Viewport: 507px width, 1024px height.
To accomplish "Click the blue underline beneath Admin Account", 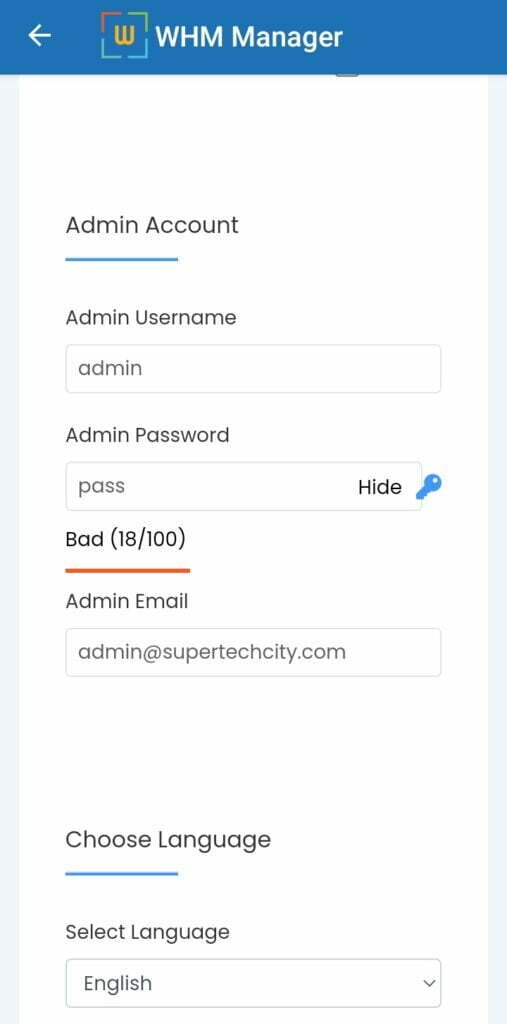I will pyautogui.click(x=122, y=259).
